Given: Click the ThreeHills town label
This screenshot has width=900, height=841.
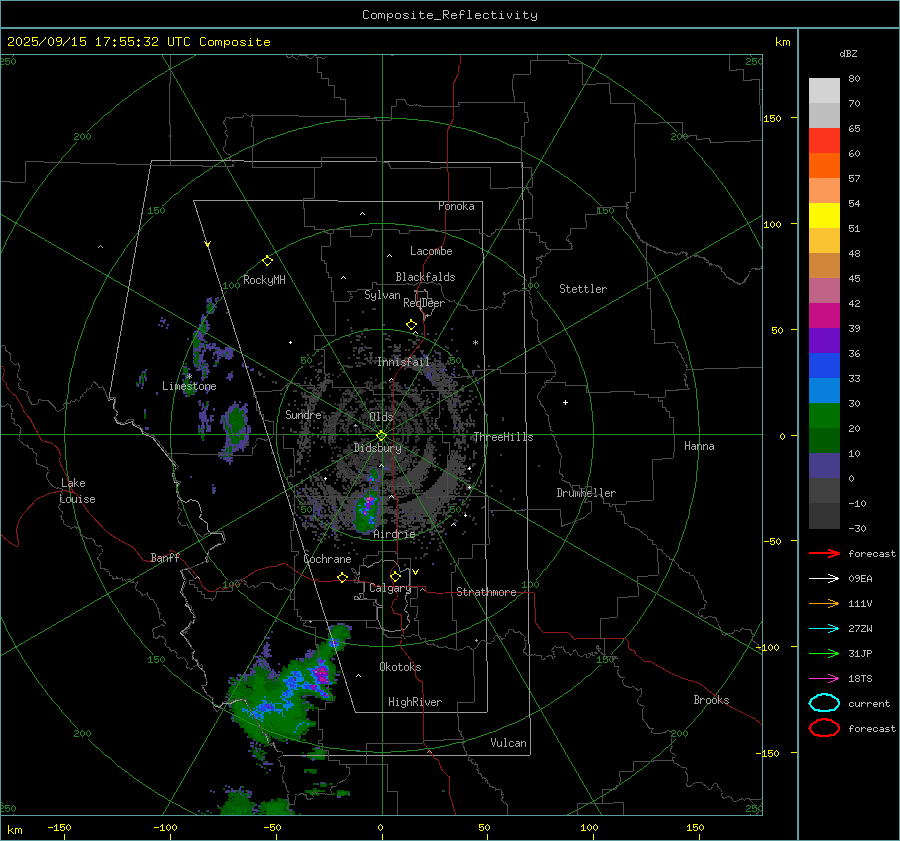Looking at the screenshot, I should (x=503, y=437).
